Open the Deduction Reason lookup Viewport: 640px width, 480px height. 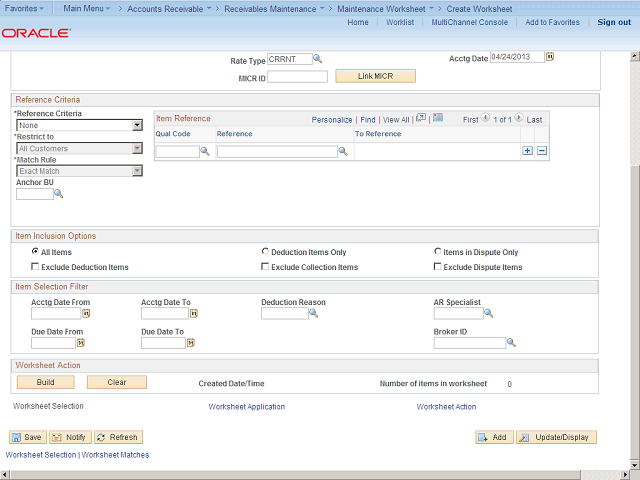pos(314,314)
